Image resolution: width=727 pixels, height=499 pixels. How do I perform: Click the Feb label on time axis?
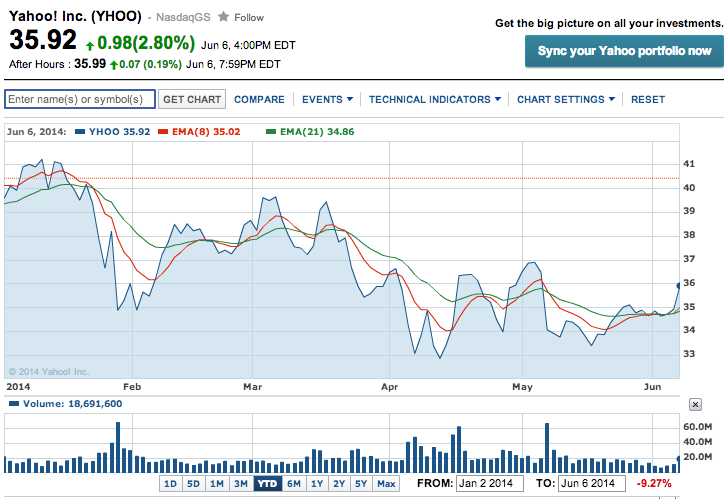pyautogui.click(x=132, y=387)
